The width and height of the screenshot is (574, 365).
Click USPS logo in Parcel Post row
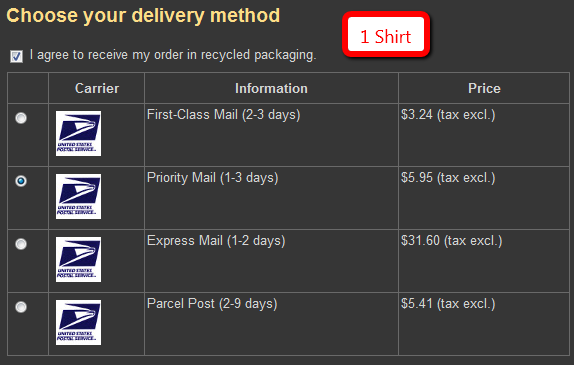pyautogui.click(x=78, y=323)
